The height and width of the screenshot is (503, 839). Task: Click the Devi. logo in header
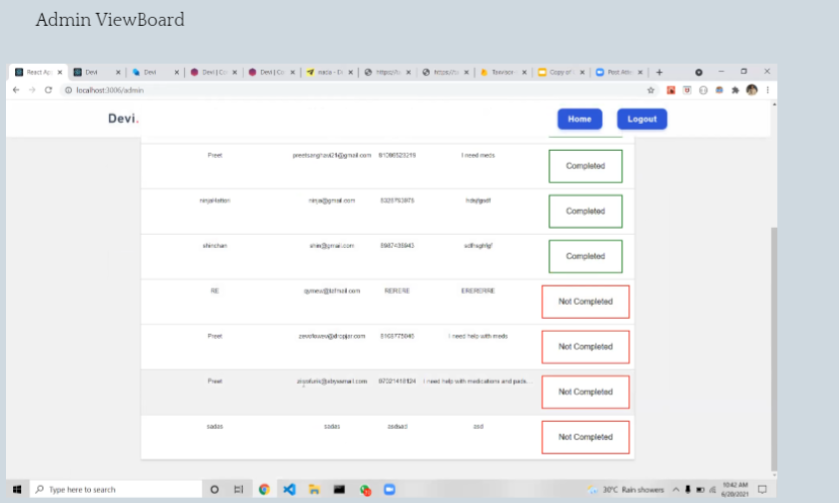tap(123, 118)
